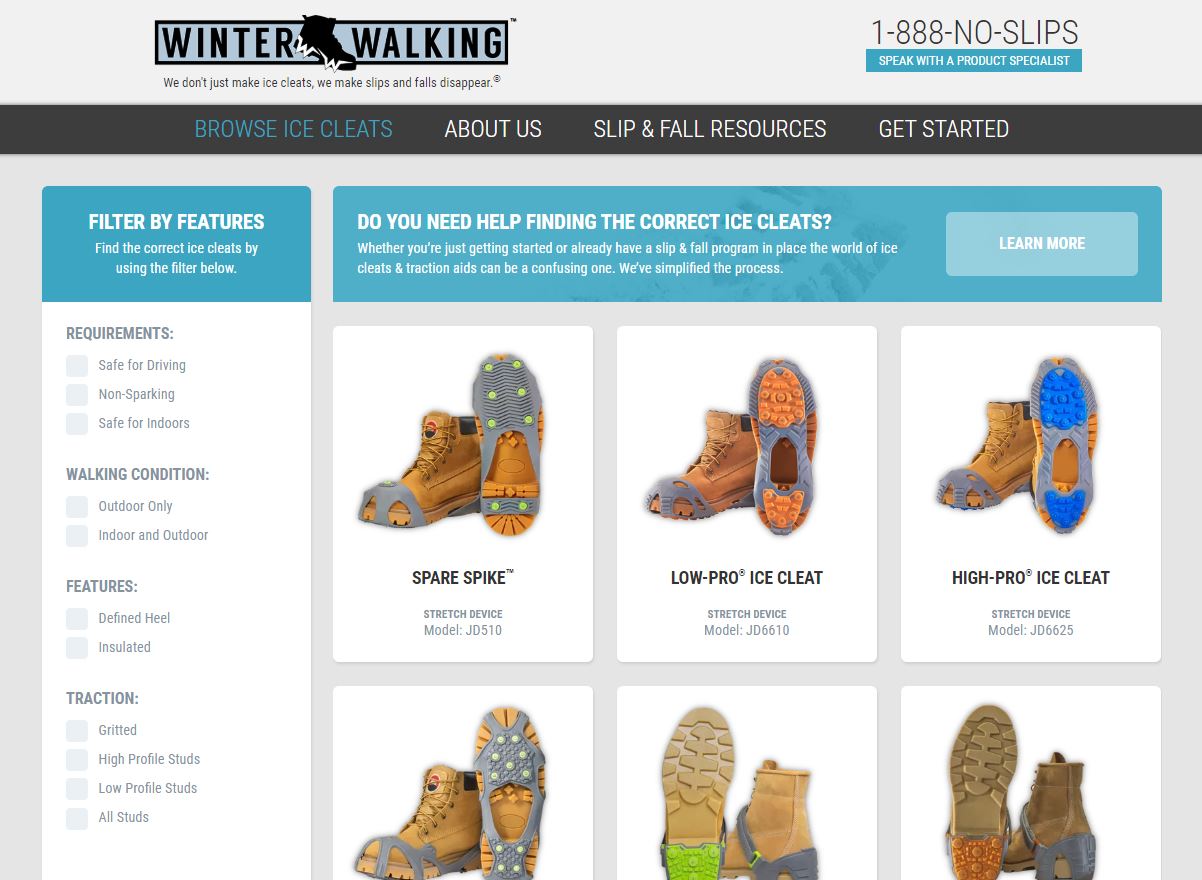The height and width of the screenshot is (880, 1202).
Task: Open the Browse Ice Cleats menu
Action: (x=293, y=129)
